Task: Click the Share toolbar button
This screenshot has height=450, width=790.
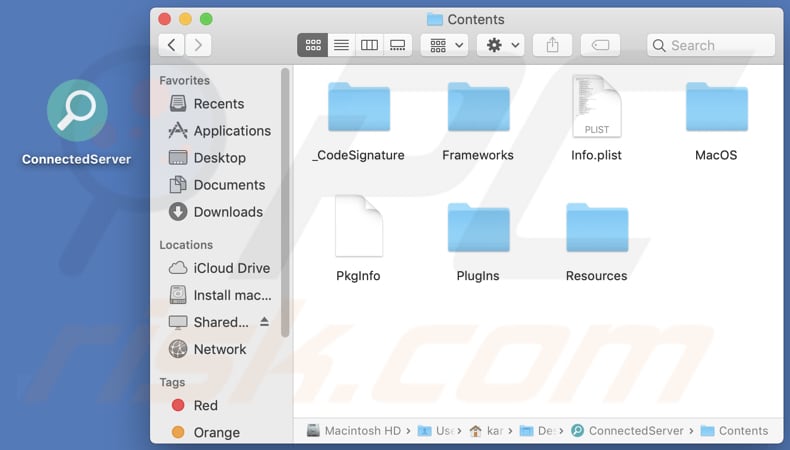Action: (x=552, y=45)
